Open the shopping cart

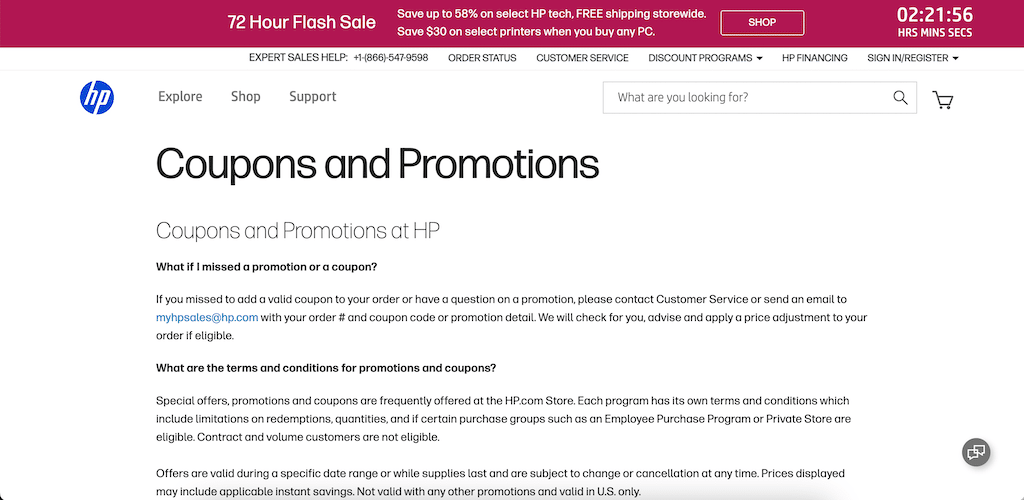942,99
